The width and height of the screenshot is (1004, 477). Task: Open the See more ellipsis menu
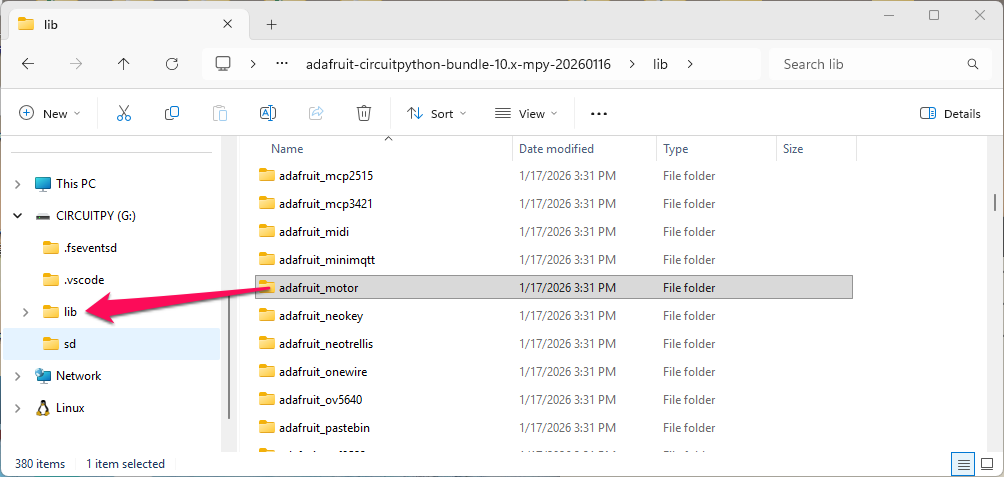pyautogui.click(x=599, y=114)
